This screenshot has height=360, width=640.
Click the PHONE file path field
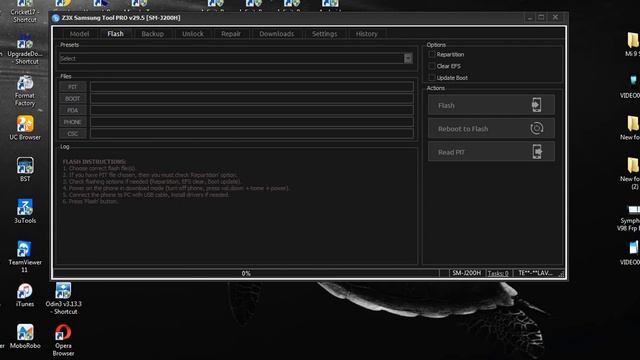252,122
